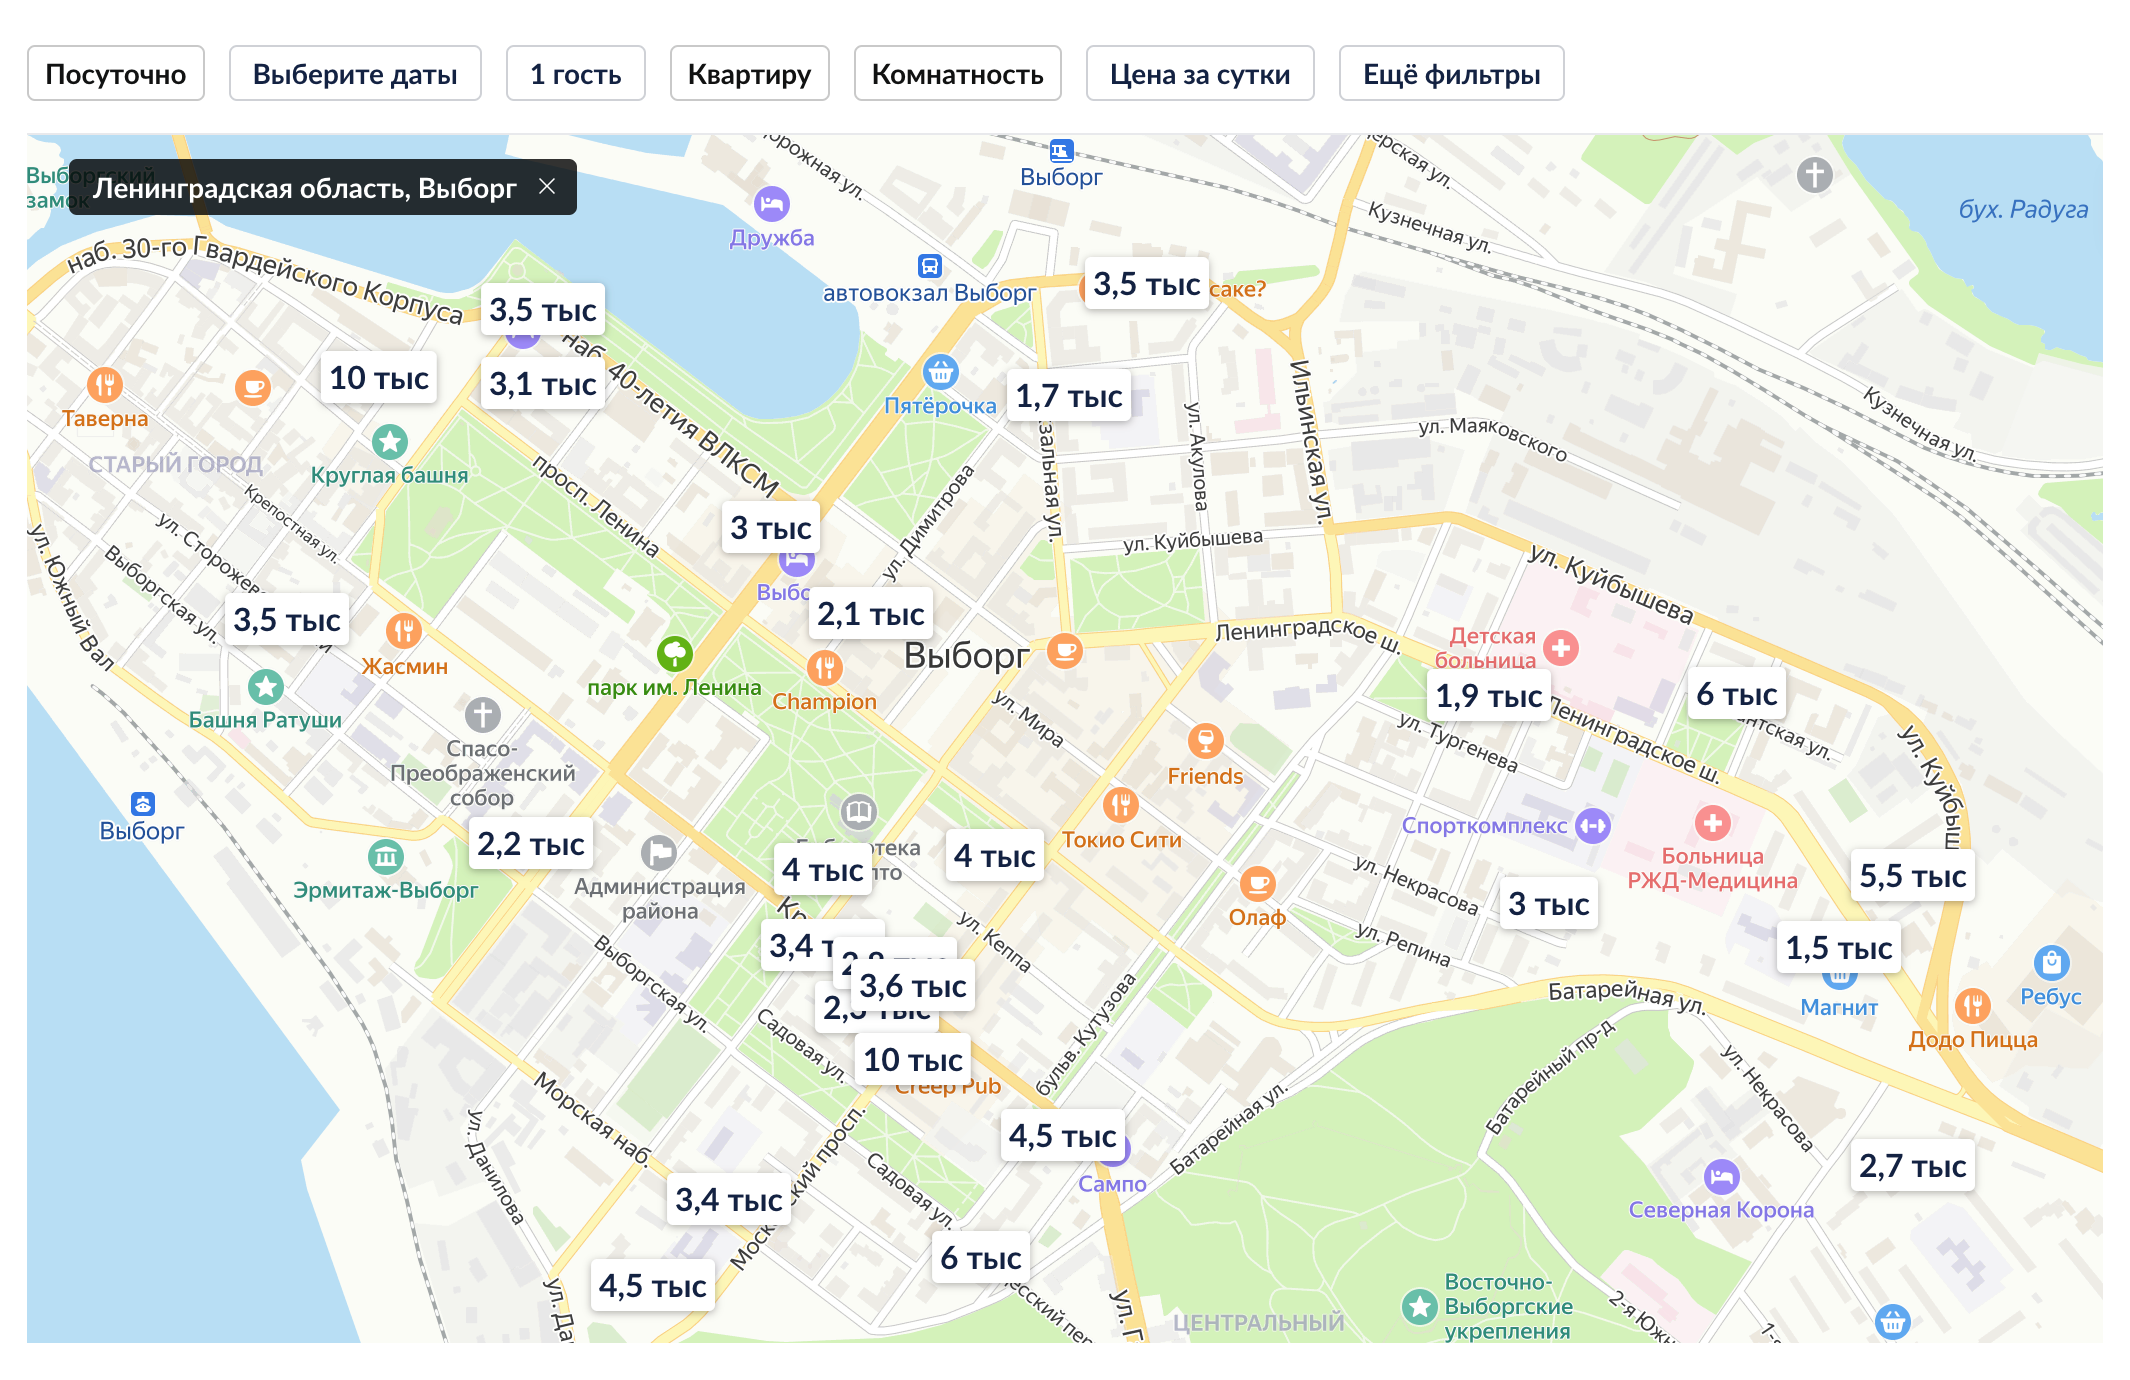
Task: Click the Выборг railway station icon
Action: (x=1061, y=151)
